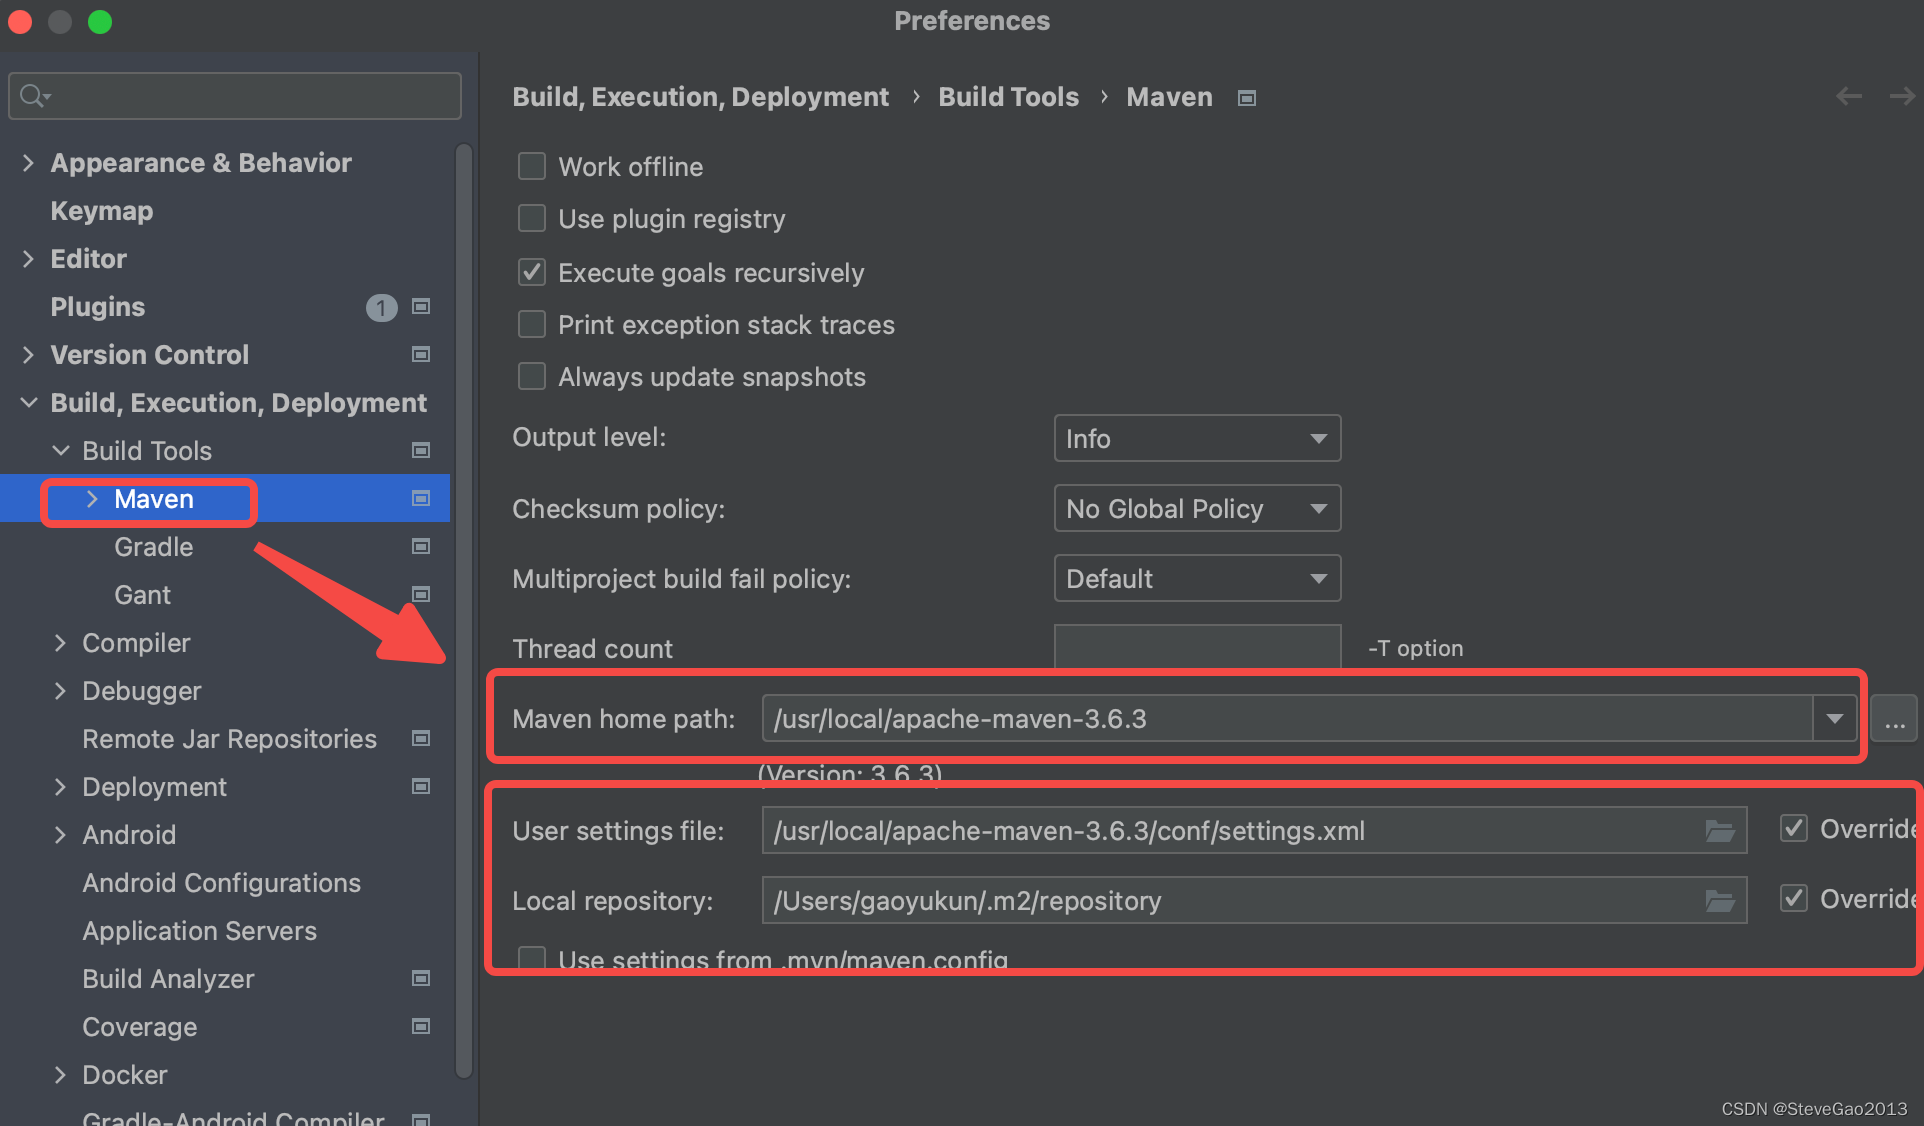Click the sidebar vertical scrollbar
Viewport: 1924px width, 1126px height.
464,610
